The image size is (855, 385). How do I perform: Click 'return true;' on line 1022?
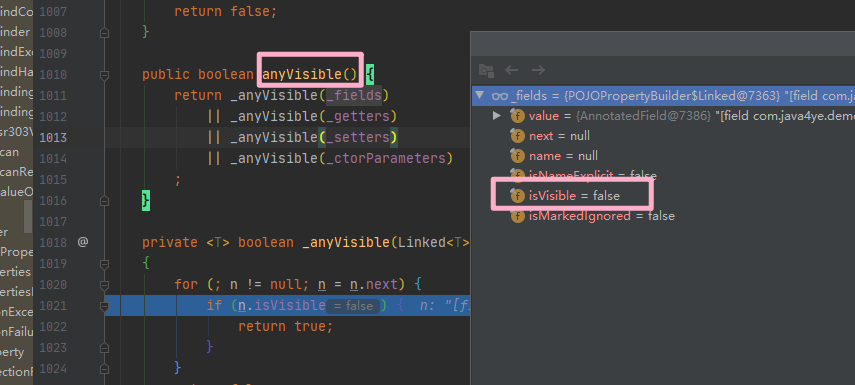[x=285, y=327]
